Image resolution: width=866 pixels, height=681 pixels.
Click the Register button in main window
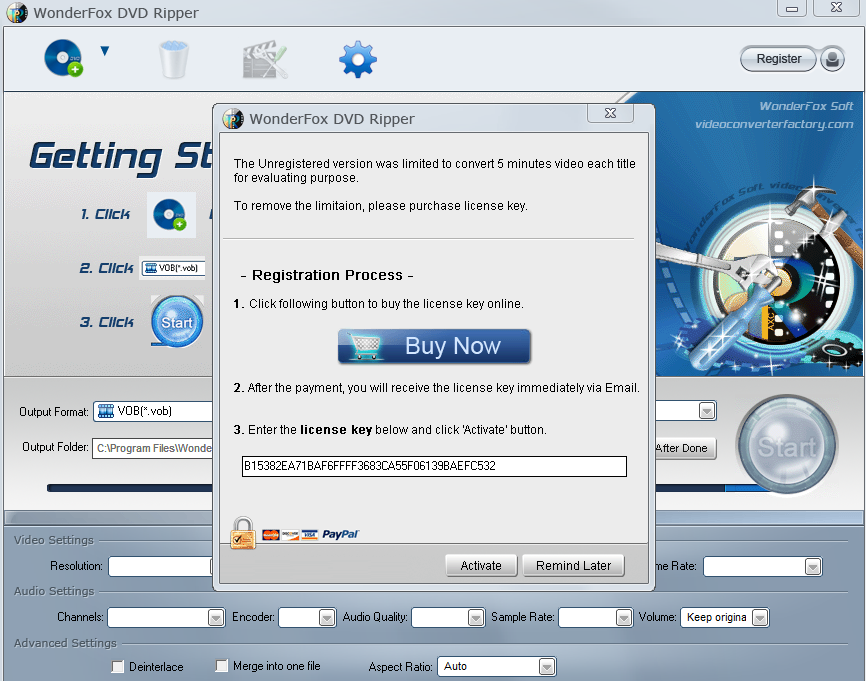pos(778,59)
